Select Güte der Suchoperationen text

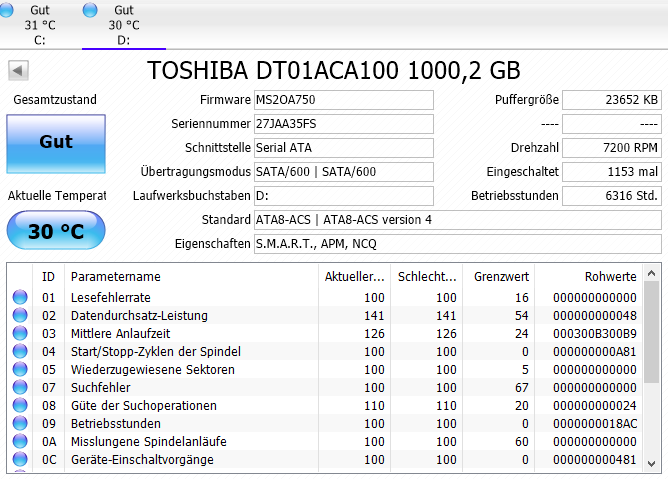click(144, 406)
